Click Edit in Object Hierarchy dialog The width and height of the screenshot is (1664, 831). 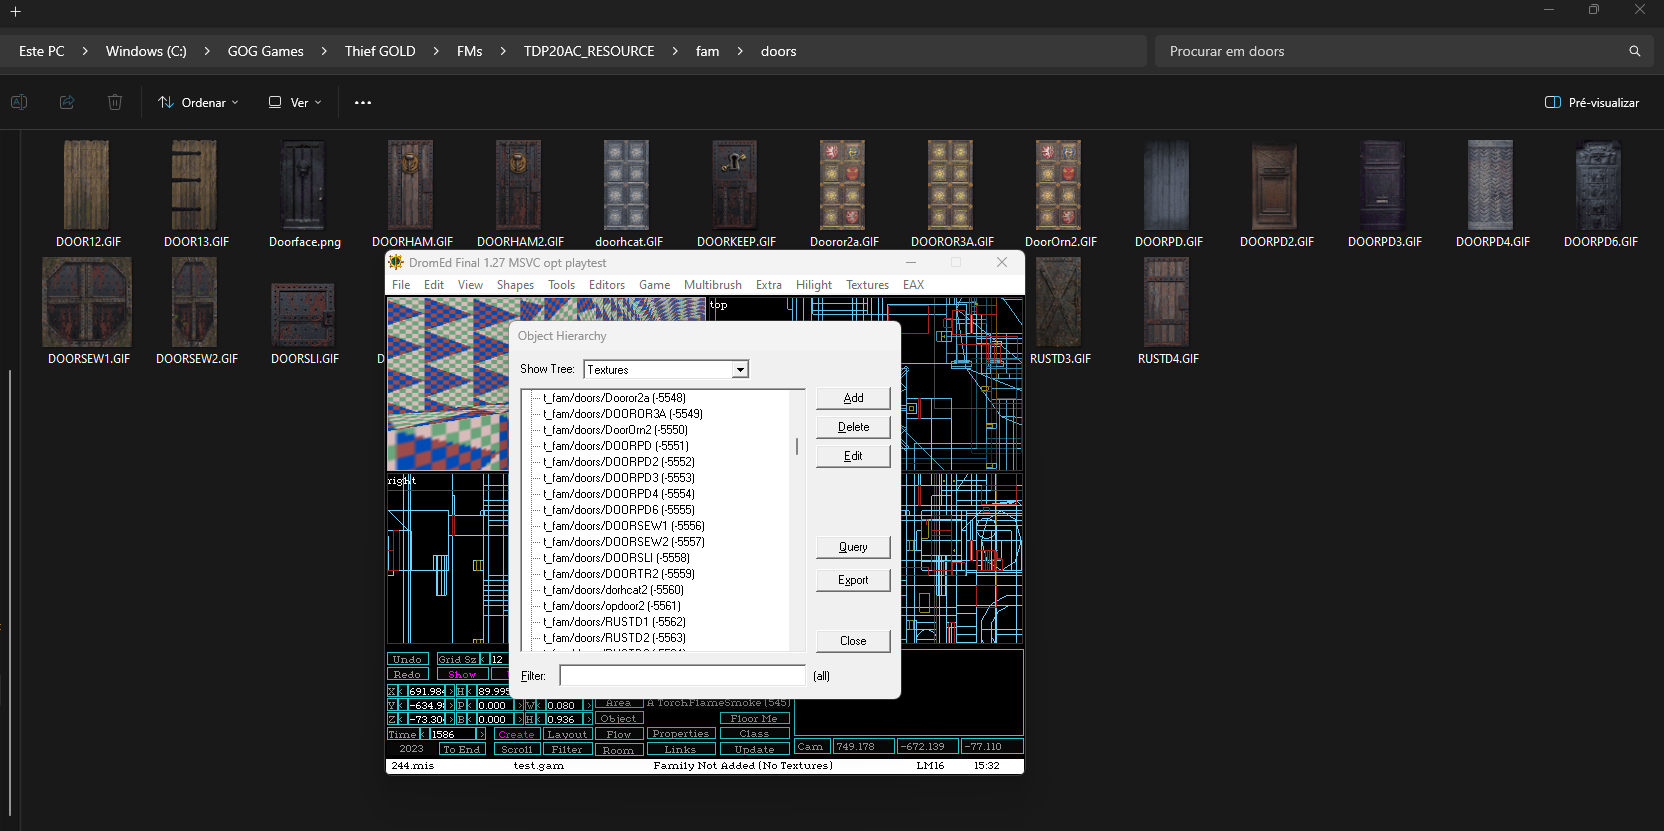tap(853, 456)
